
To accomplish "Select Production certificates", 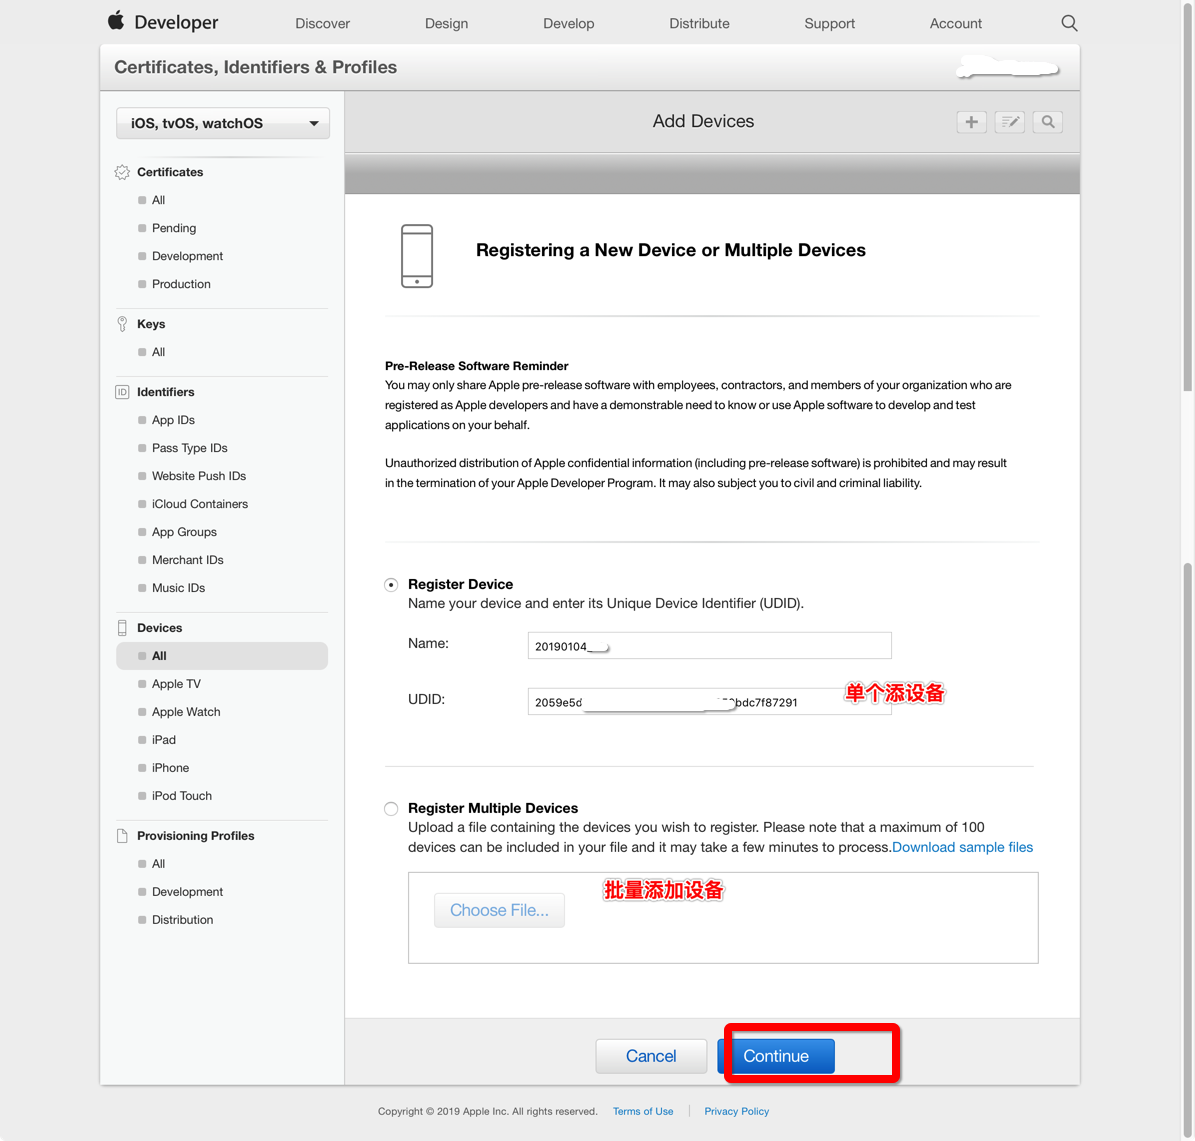I will tap(181, 284).
